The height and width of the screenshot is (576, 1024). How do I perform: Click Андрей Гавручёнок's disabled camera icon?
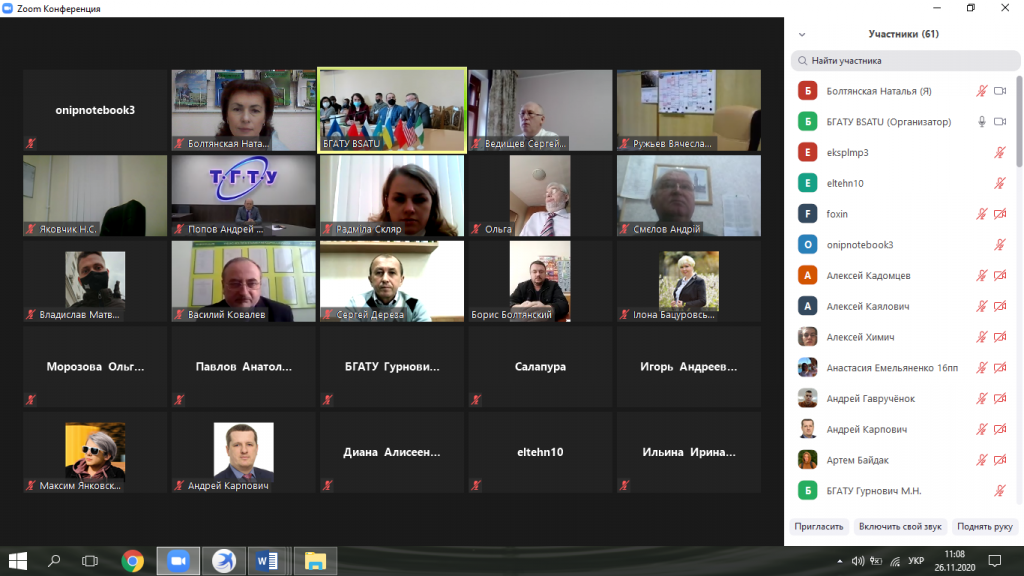tap(1000, 398)
